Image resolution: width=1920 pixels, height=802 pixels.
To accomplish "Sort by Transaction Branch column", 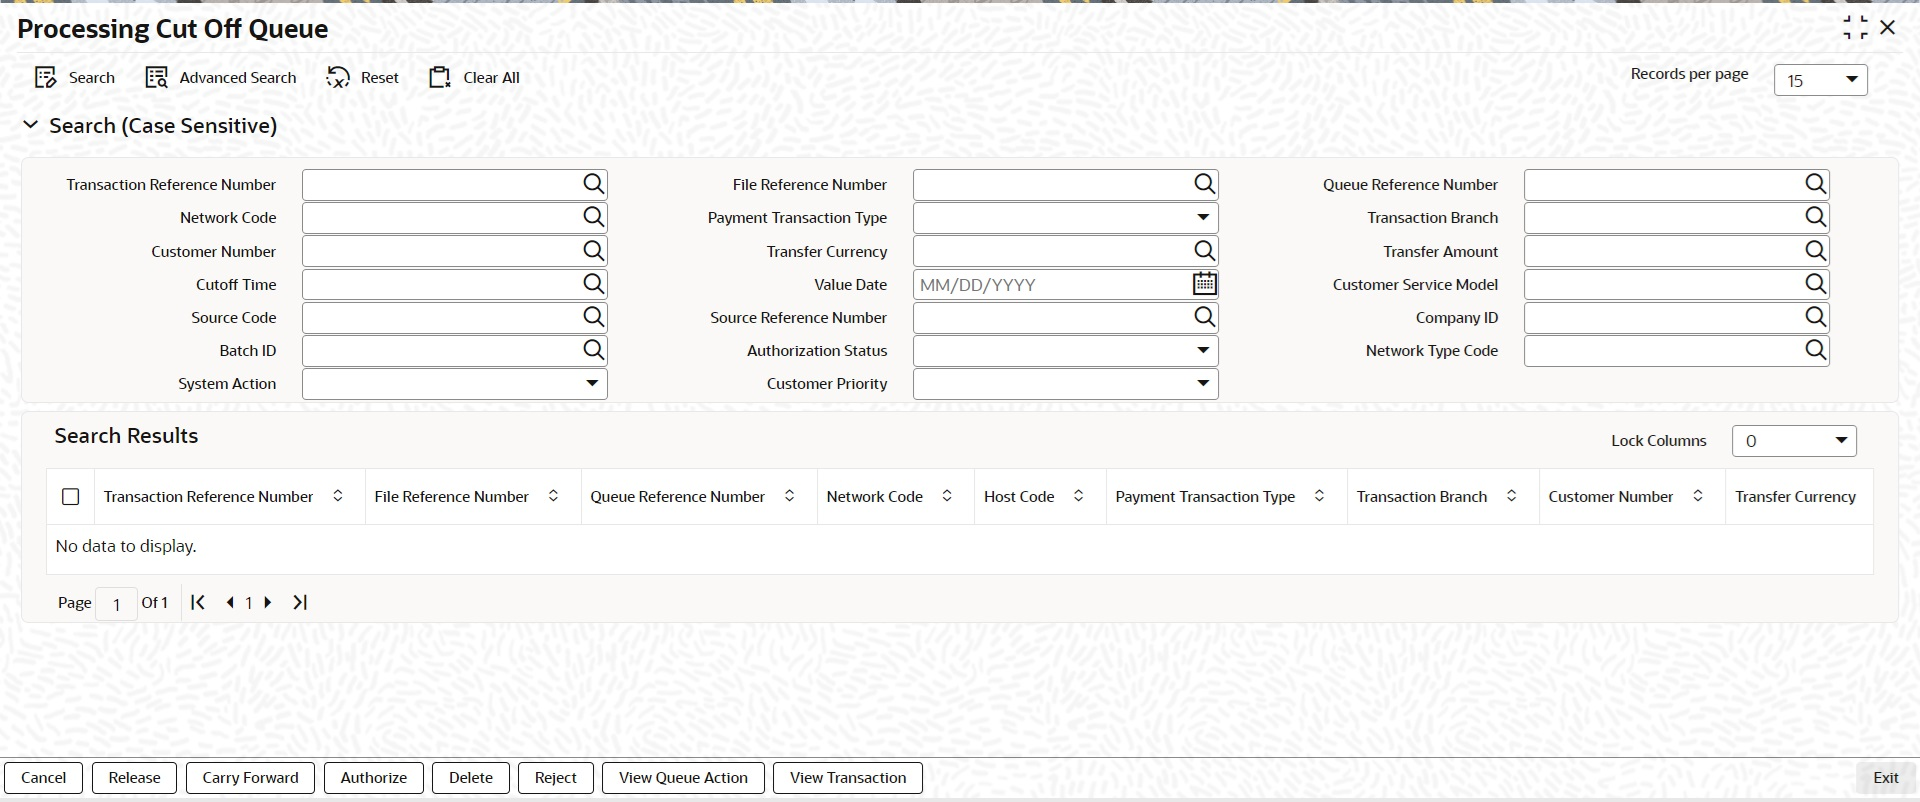I will click(x=1511, y=496).
